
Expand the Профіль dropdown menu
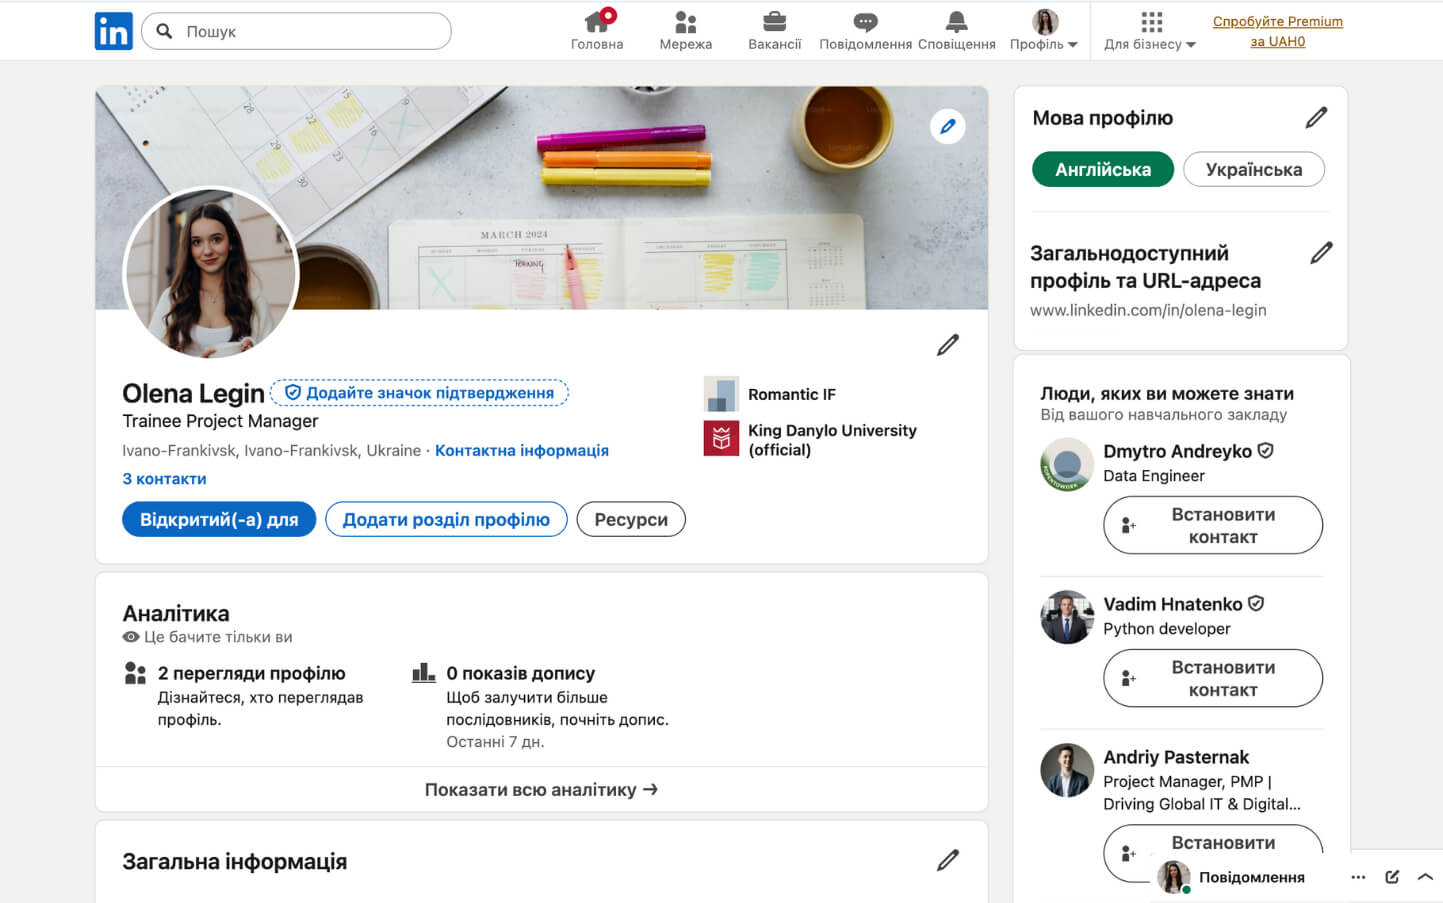[x=1044, y=31]
